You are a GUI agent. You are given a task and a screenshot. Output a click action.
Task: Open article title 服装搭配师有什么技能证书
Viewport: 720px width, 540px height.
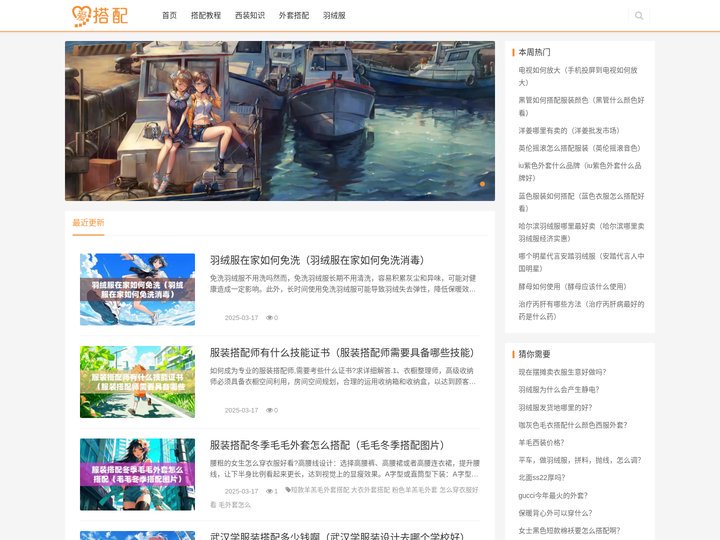click(342, 353)
